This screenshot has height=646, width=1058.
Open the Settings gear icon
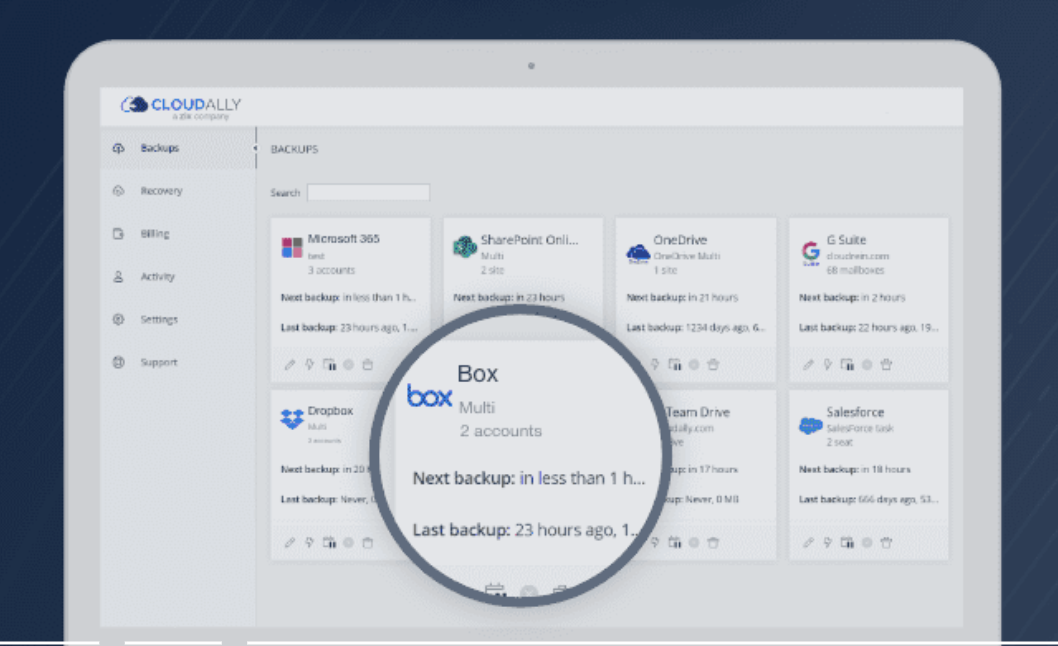click(x=117, y=319)
